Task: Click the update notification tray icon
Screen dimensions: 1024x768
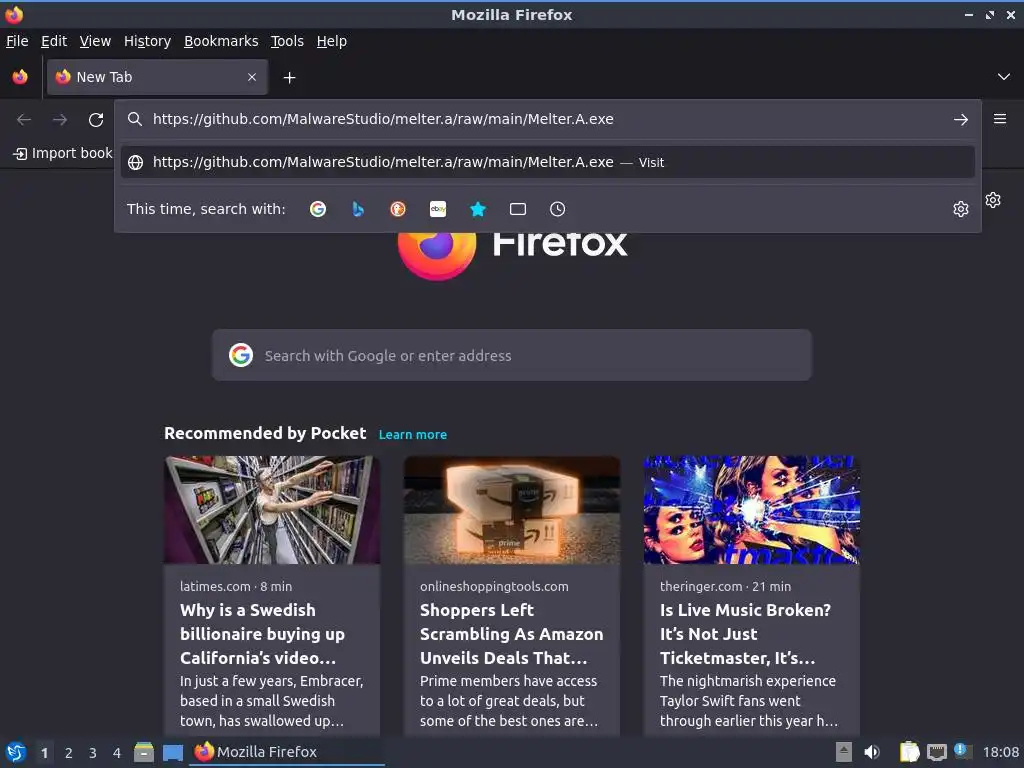Action: point(962,751)
